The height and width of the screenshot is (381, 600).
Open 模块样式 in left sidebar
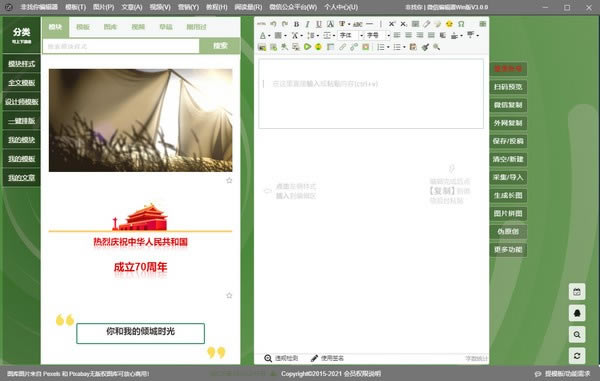pos(21,64)
